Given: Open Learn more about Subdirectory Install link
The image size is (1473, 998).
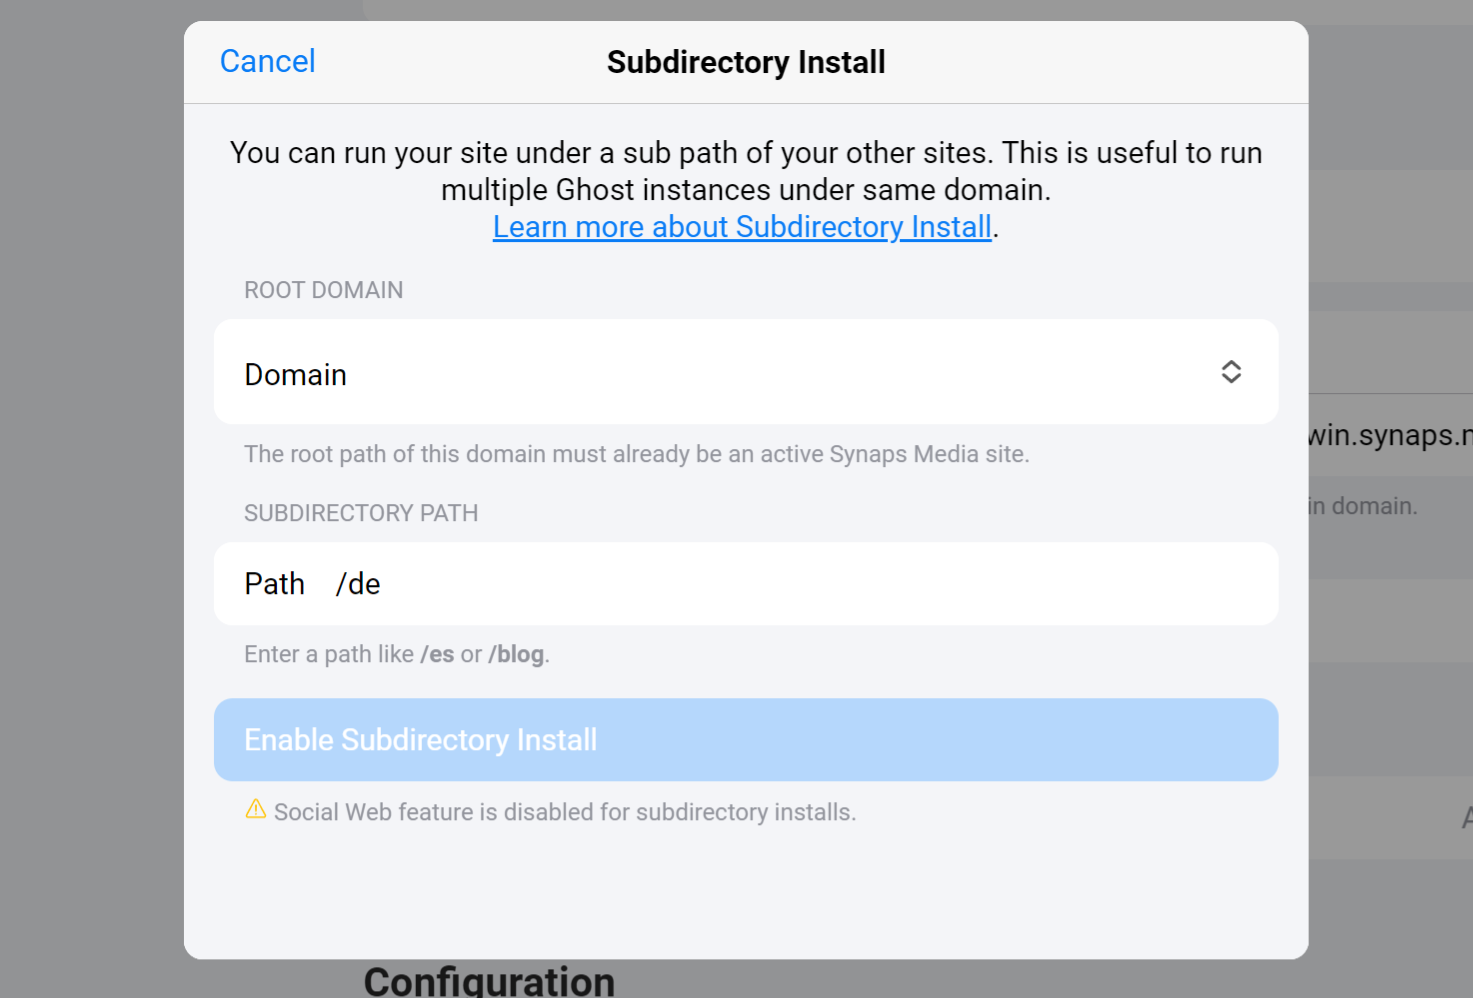Looking at the screenshot, I should click(742, 227).
